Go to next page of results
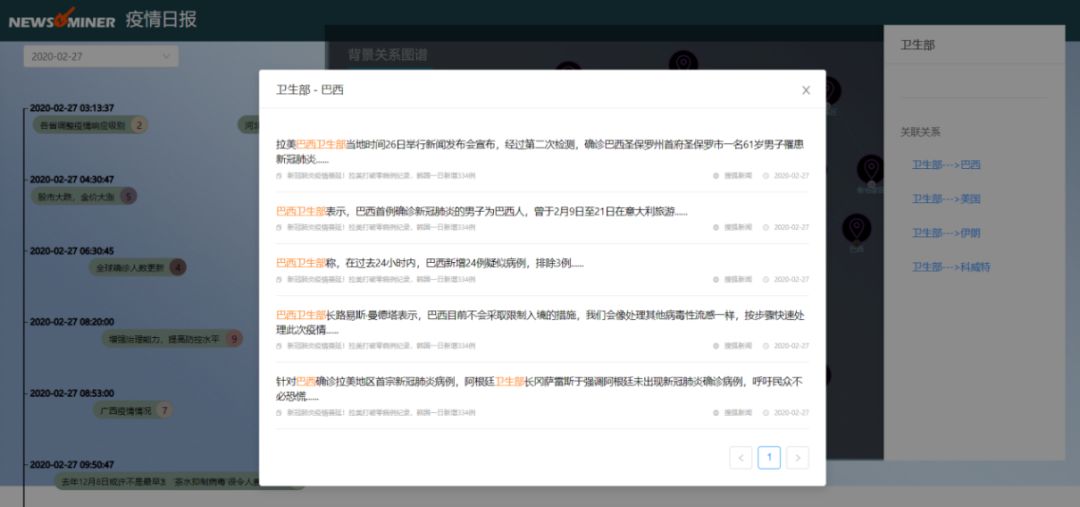1080x507 pixels. [798, 458]
